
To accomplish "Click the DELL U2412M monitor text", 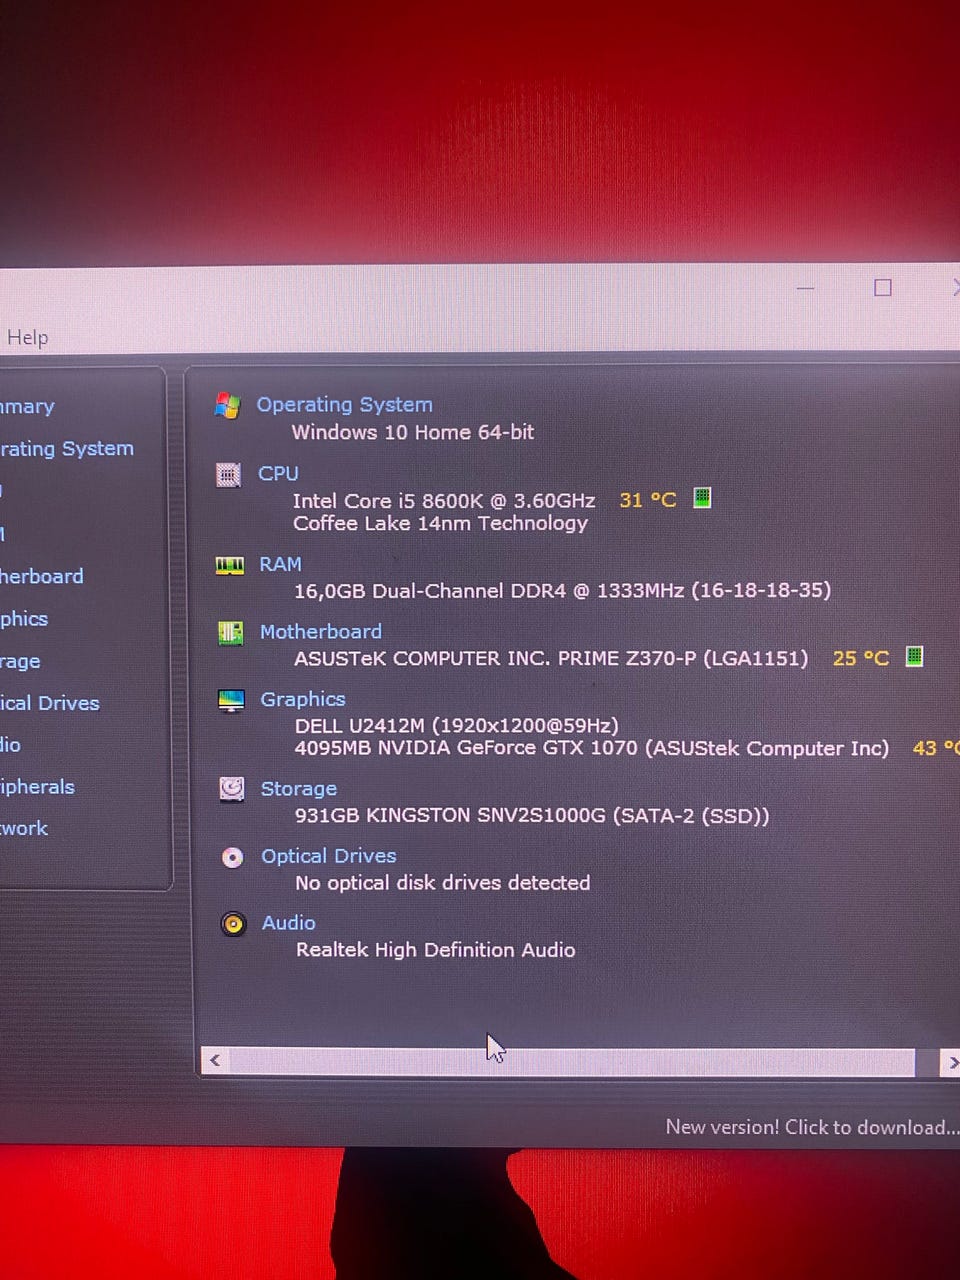I will 456,725.
